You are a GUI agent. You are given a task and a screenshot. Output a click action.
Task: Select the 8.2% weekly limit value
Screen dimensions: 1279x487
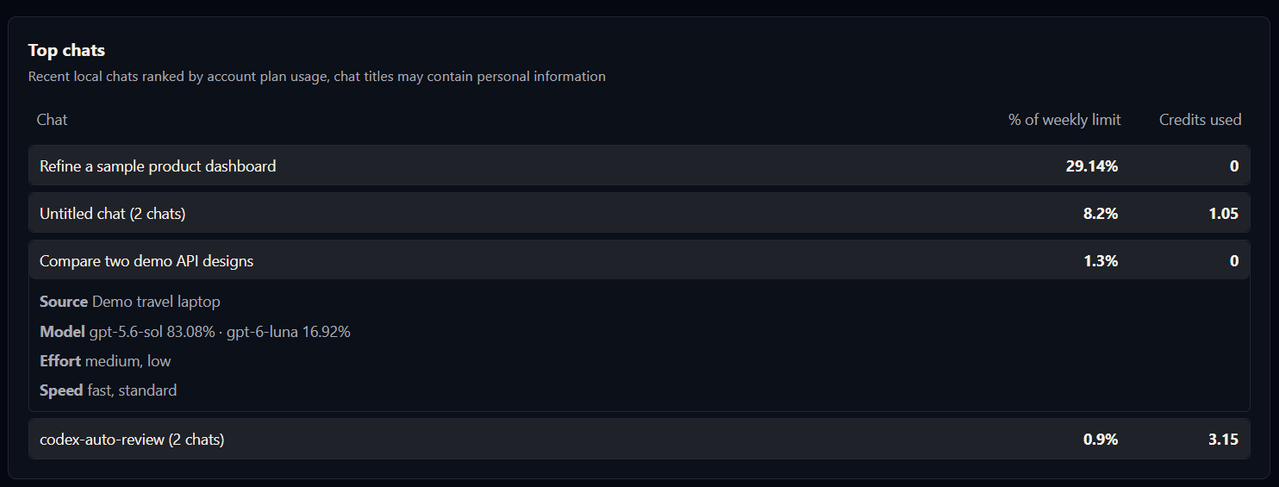[1100, 213]
